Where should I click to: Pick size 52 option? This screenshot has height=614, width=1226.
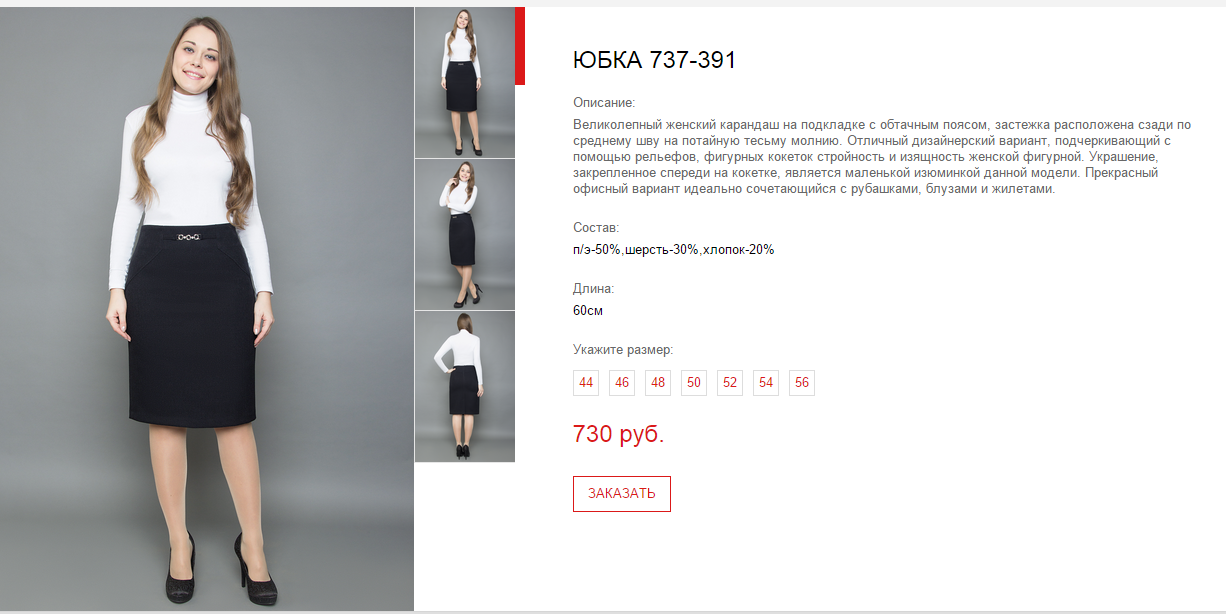[x=730, y=383]
